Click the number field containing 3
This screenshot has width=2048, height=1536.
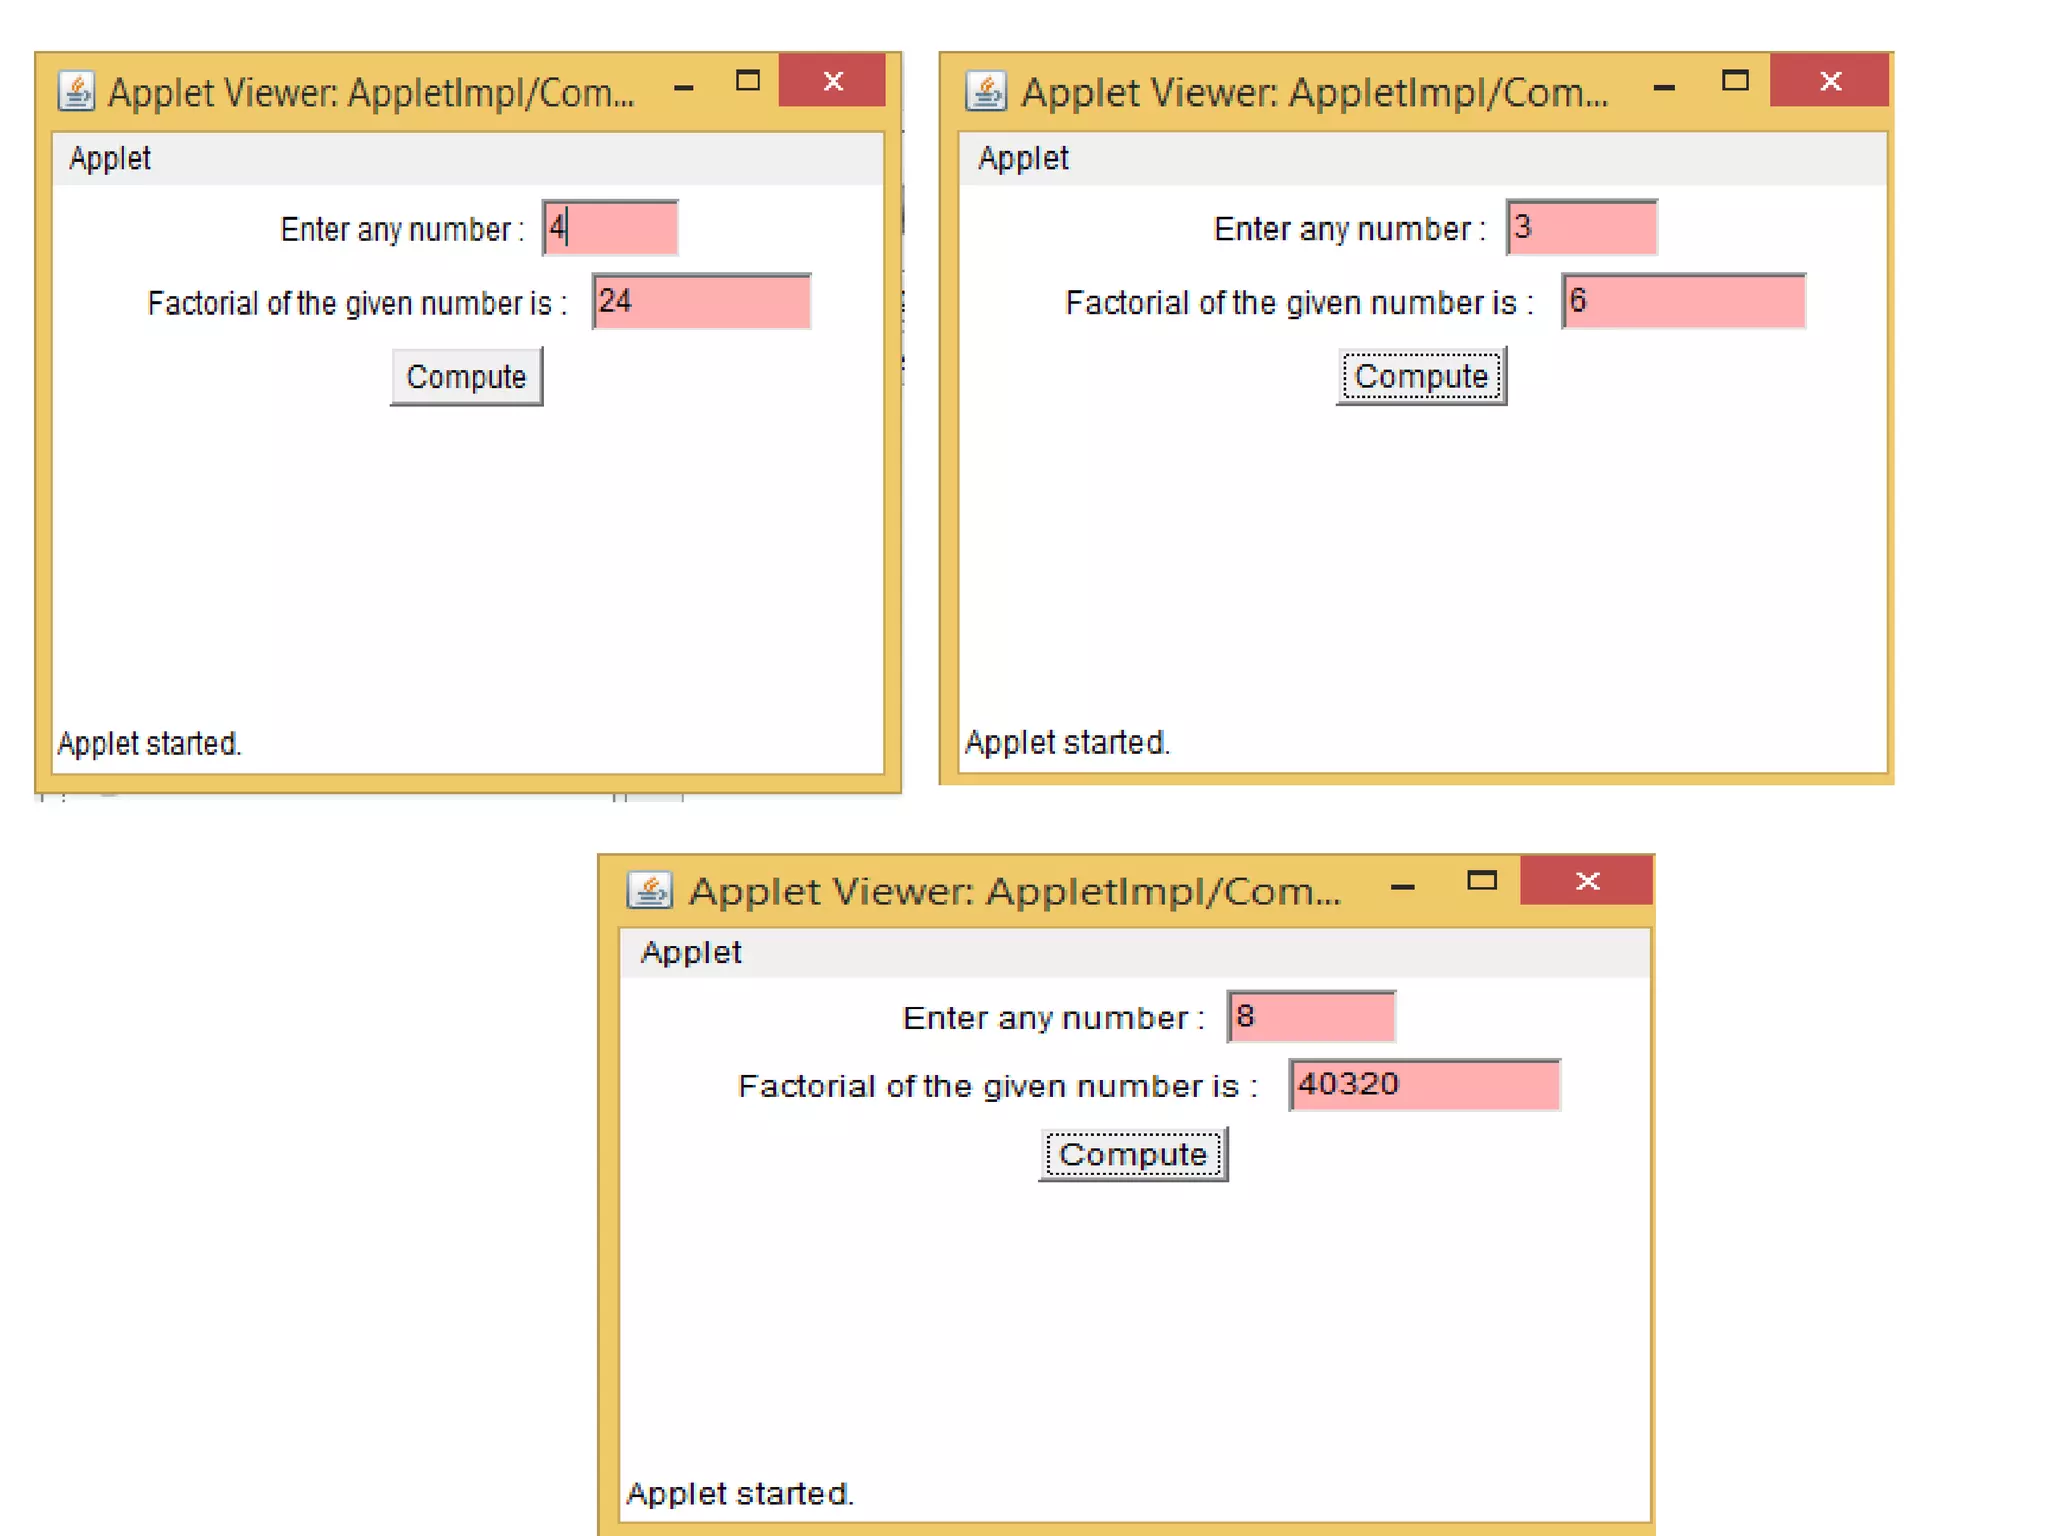(x=1581, y=228)
